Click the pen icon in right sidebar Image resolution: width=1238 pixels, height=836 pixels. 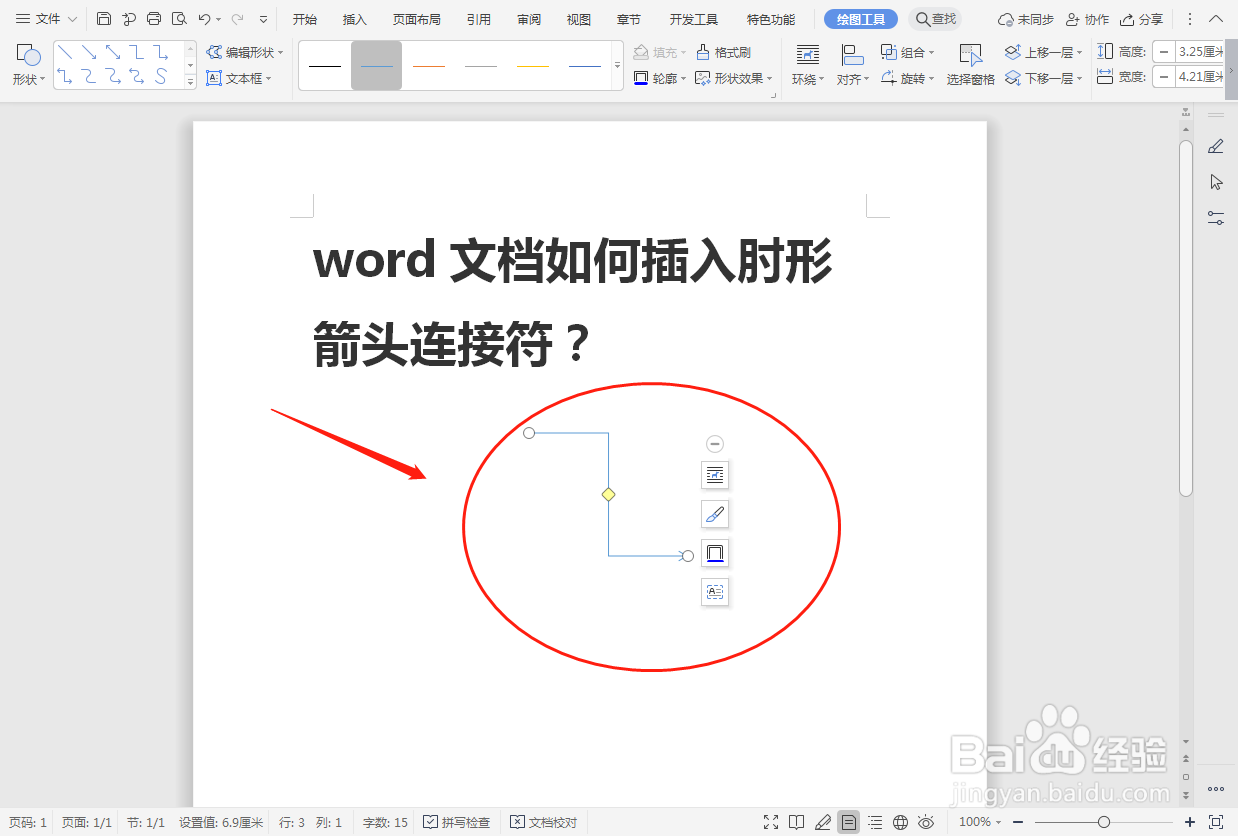coord(1216,147)
